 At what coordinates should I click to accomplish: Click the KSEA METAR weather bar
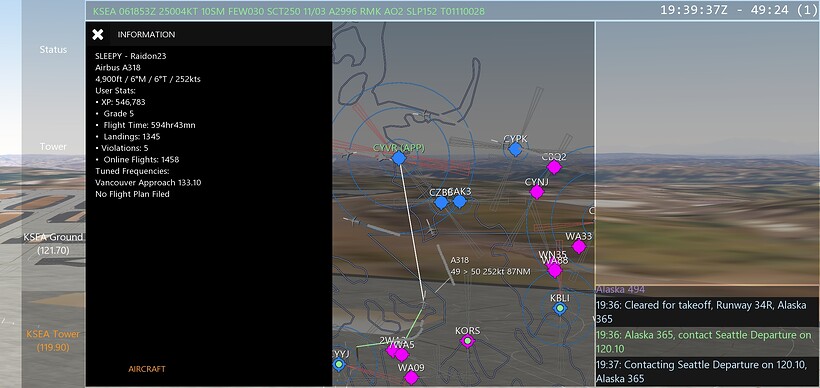click(x=289, y=11)
